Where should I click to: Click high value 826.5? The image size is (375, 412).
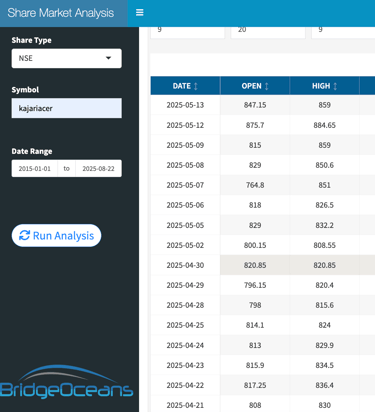point(324,205)
